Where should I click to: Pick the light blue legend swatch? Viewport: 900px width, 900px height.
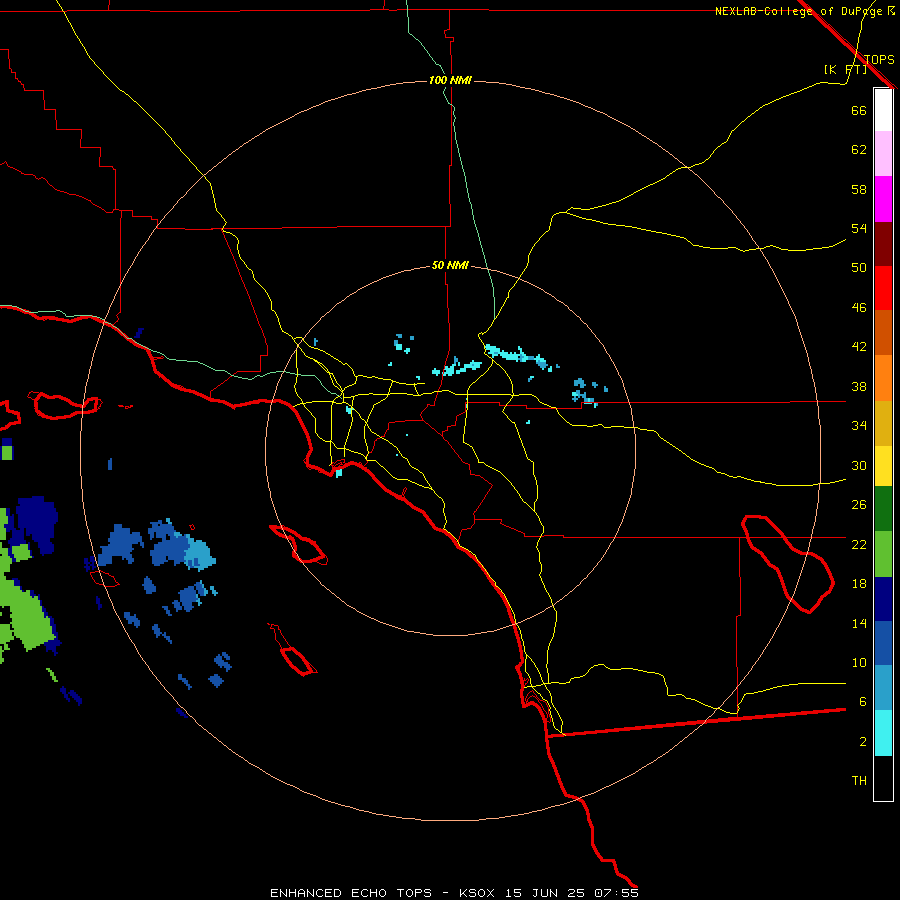(x=883, y=688)
